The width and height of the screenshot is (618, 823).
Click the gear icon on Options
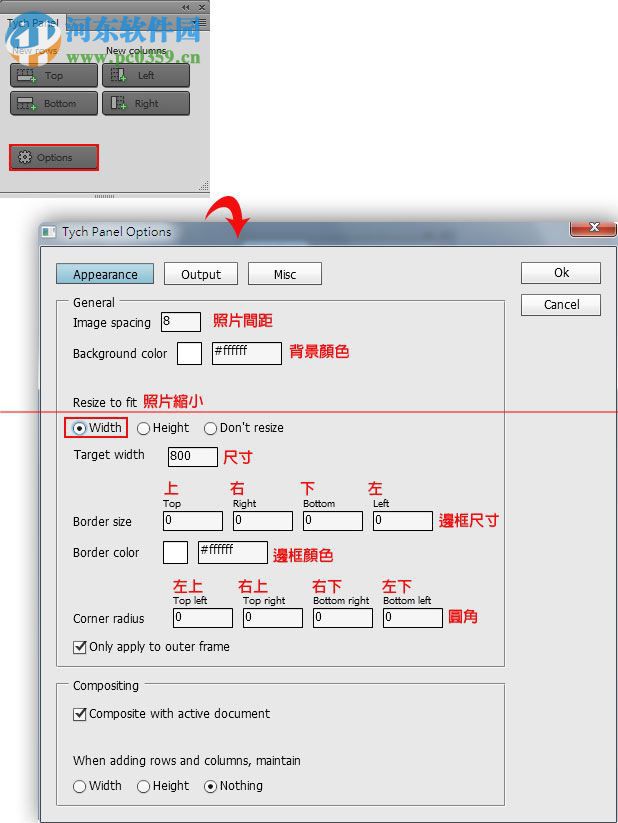[x=25, y=157]
